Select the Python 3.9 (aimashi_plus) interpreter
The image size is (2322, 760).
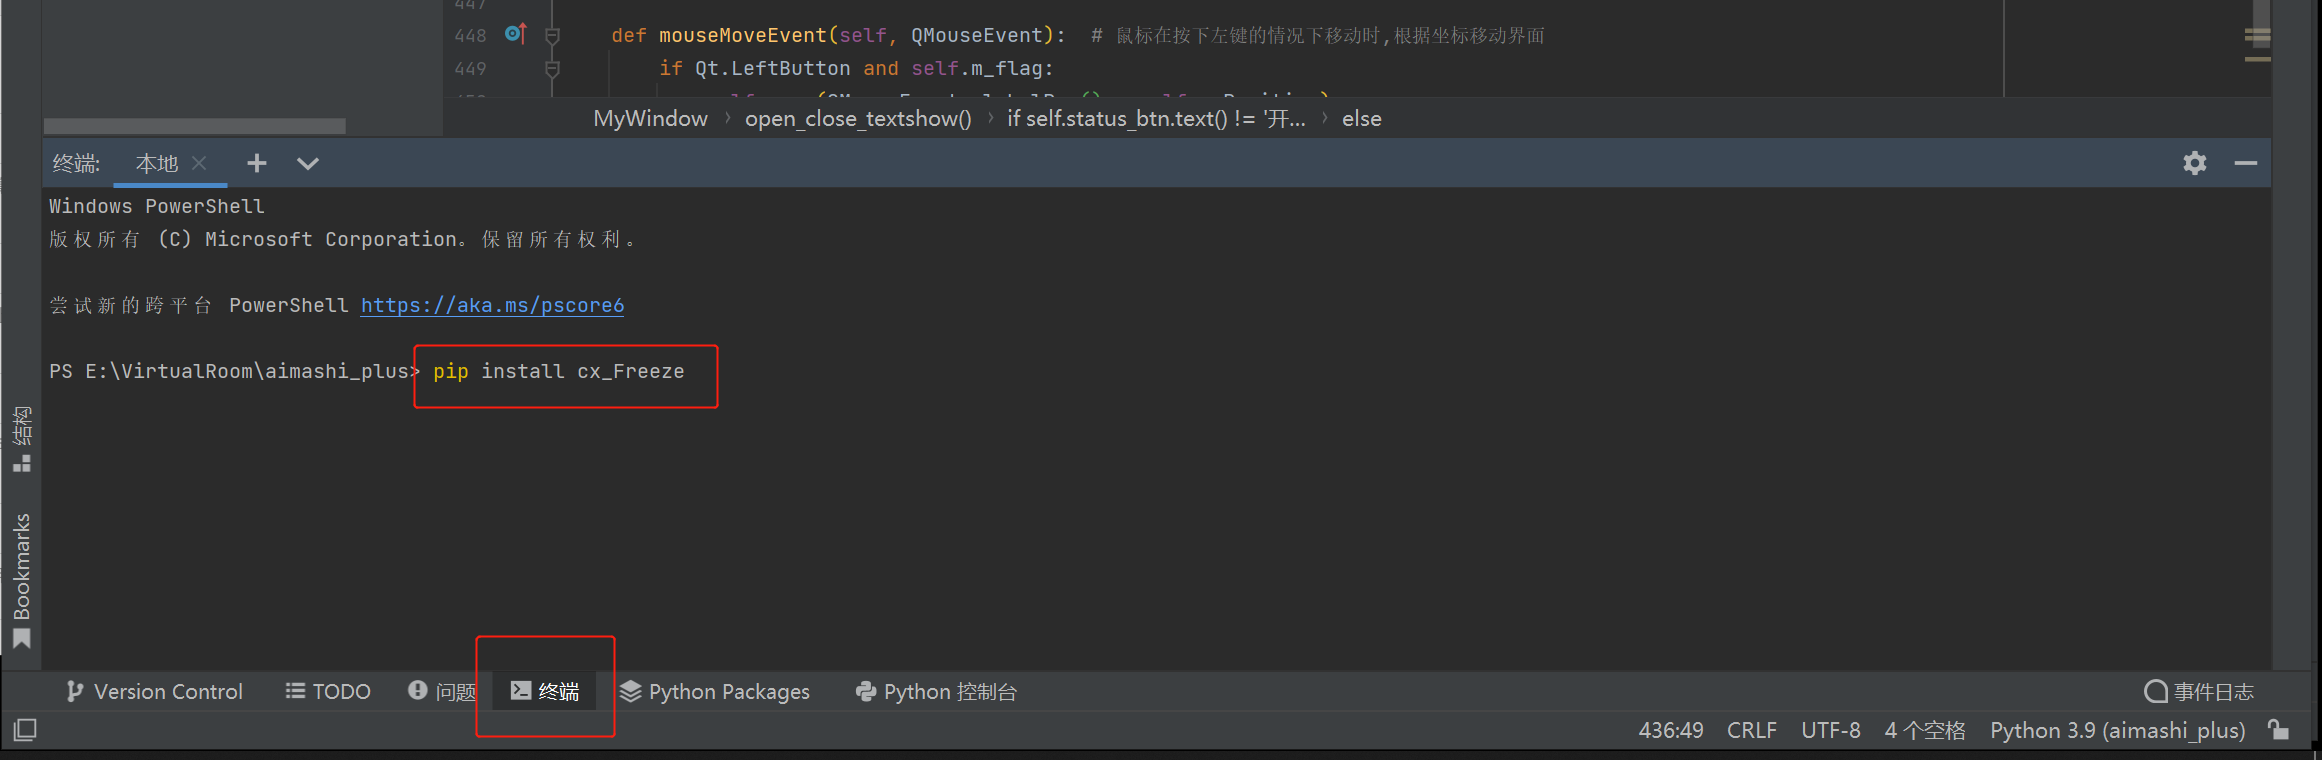pos(2118,730)
